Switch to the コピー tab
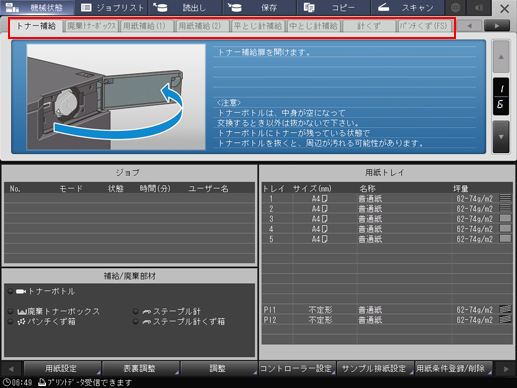This screenshot has height=388, width=517. pos(333,7)
